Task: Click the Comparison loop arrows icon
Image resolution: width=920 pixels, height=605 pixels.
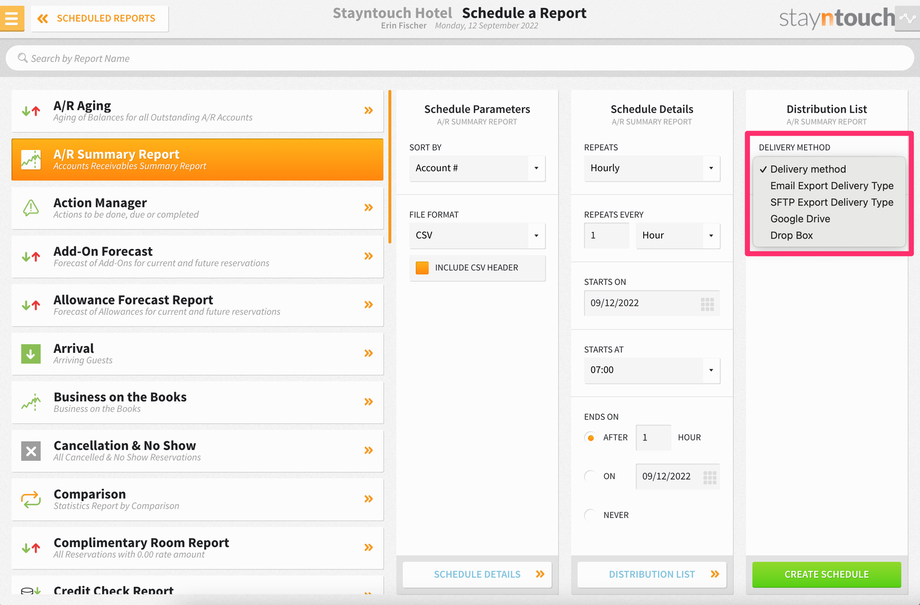Action: [x=31, y=499]
